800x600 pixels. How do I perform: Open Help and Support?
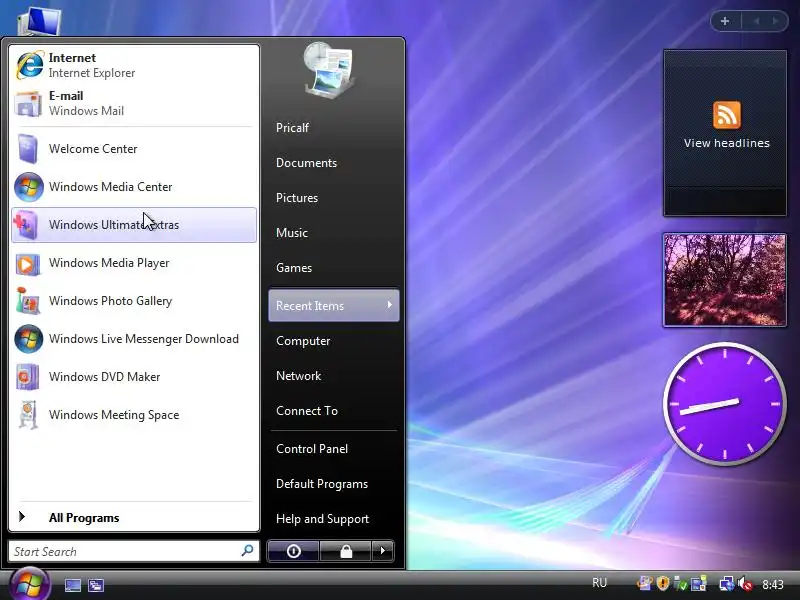[x=322, y=519]
